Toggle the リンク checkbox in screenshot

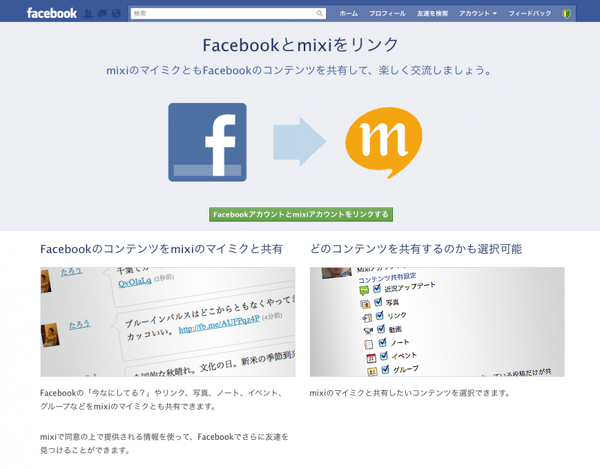pyautogui.click(x=380, y=316)
